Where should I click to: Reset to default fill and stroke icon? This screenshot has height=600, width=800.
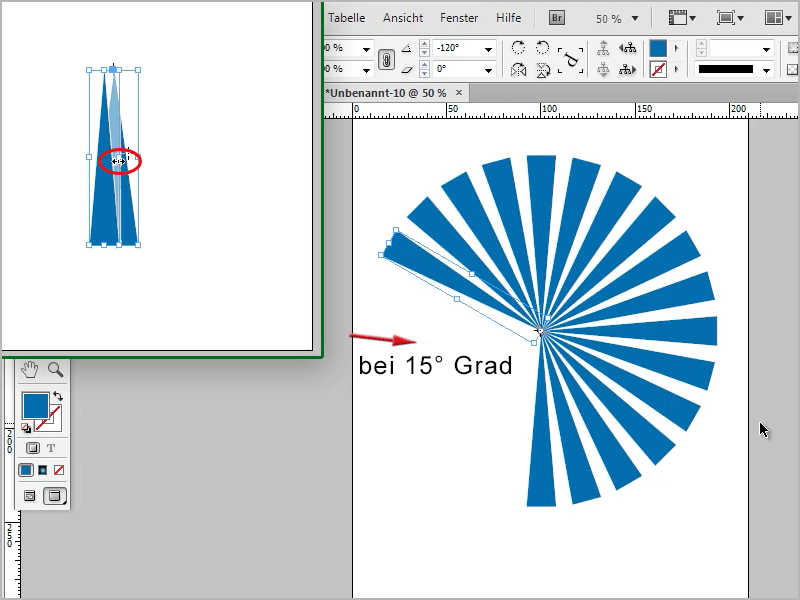tap(26, 428)
